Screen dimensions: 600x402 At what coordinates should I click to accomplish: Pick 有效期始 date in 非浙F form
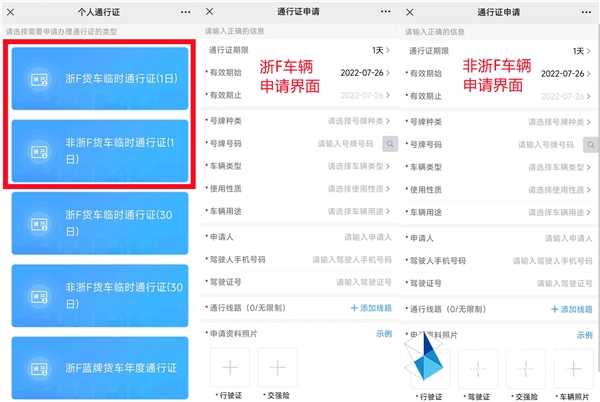[x=499, y=73]
